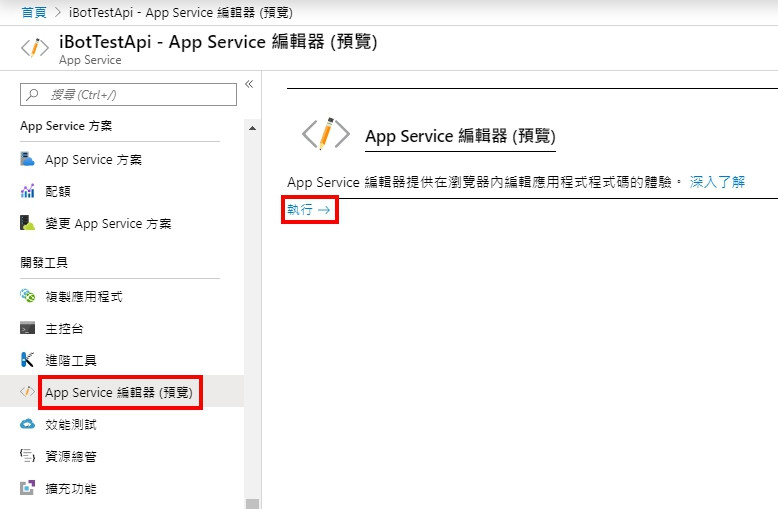Click the search magnifier icon

click(x=32, y=94)
